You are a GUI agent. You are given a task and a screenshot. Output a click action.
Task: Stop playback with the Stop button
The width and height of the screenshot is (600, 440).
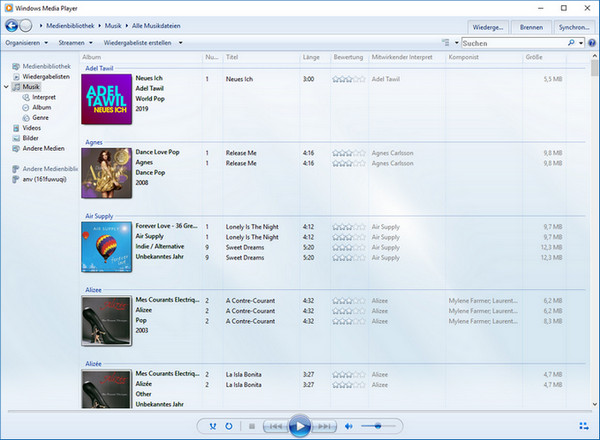(252, 426)
